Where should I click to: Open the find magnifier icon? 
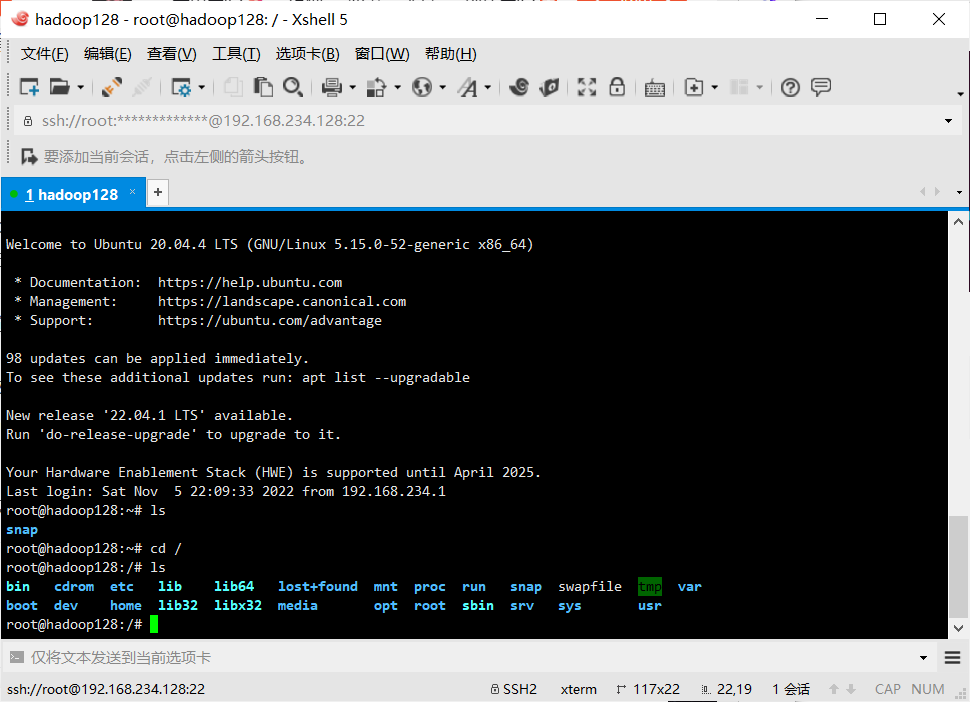pos(293,87)
